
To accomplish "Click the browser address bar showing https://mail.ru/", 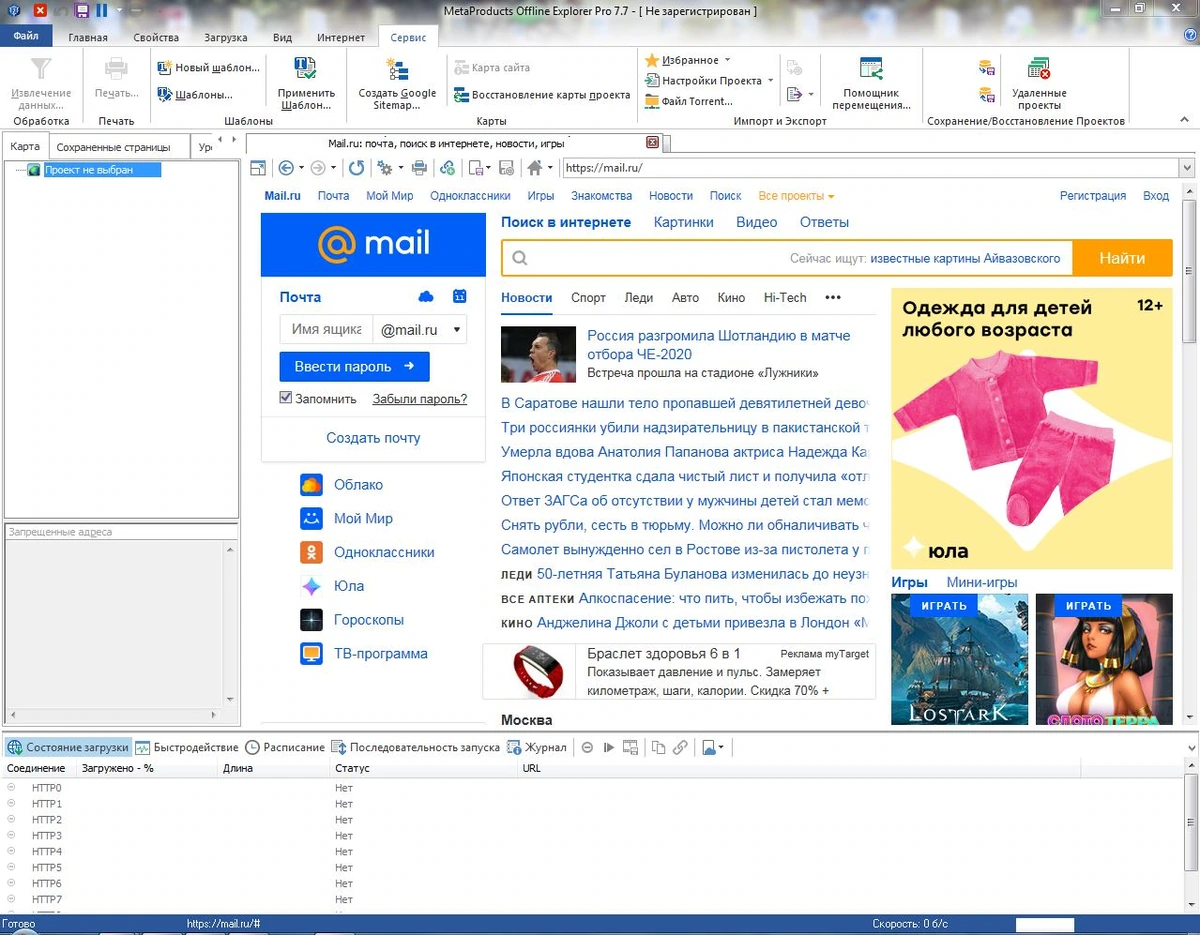I will point(870,168).
